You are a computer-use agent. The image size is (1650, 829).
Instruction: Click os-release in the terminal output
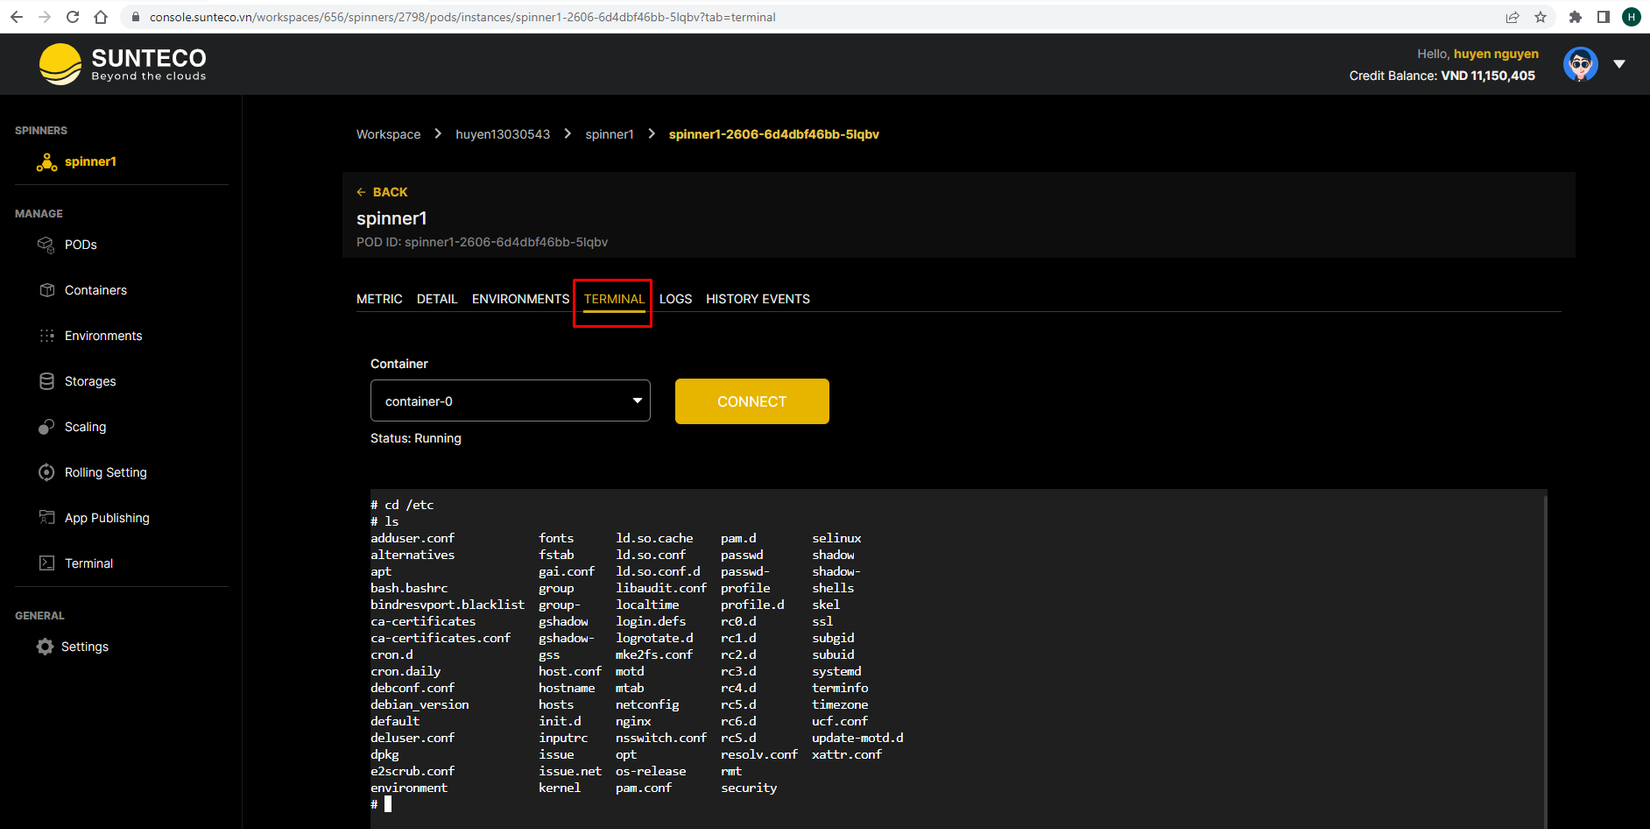coord(651,771)
